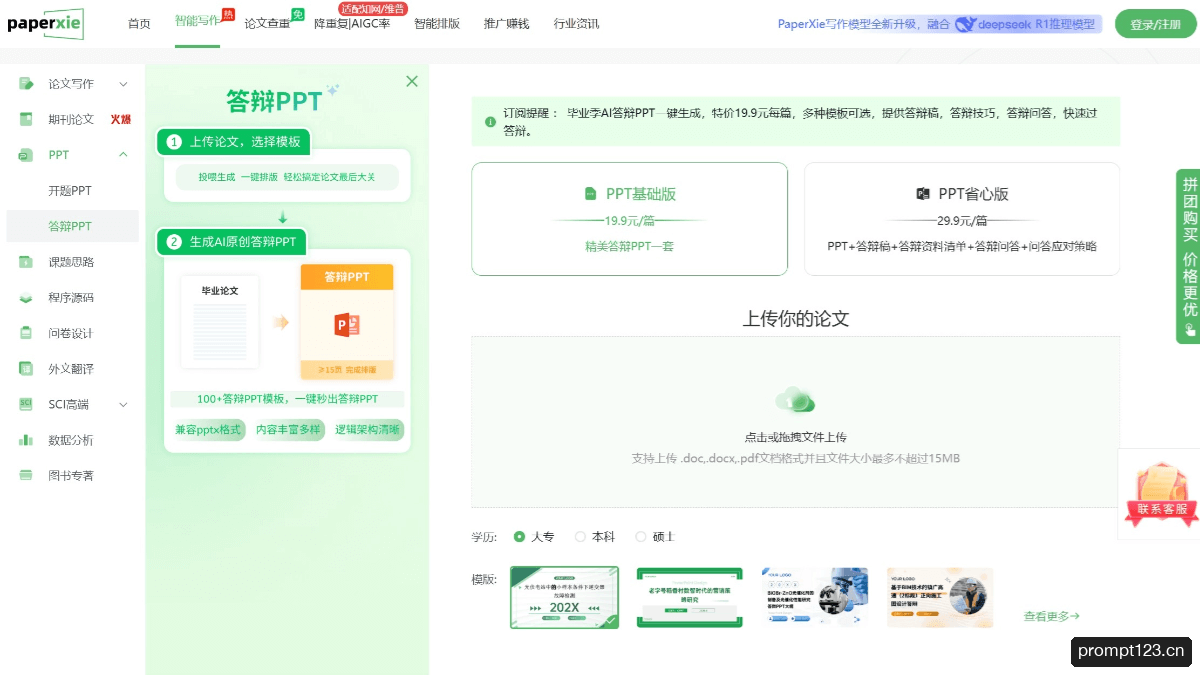
Task: Click the paperxie logo
Action: [x=45, y=23]
